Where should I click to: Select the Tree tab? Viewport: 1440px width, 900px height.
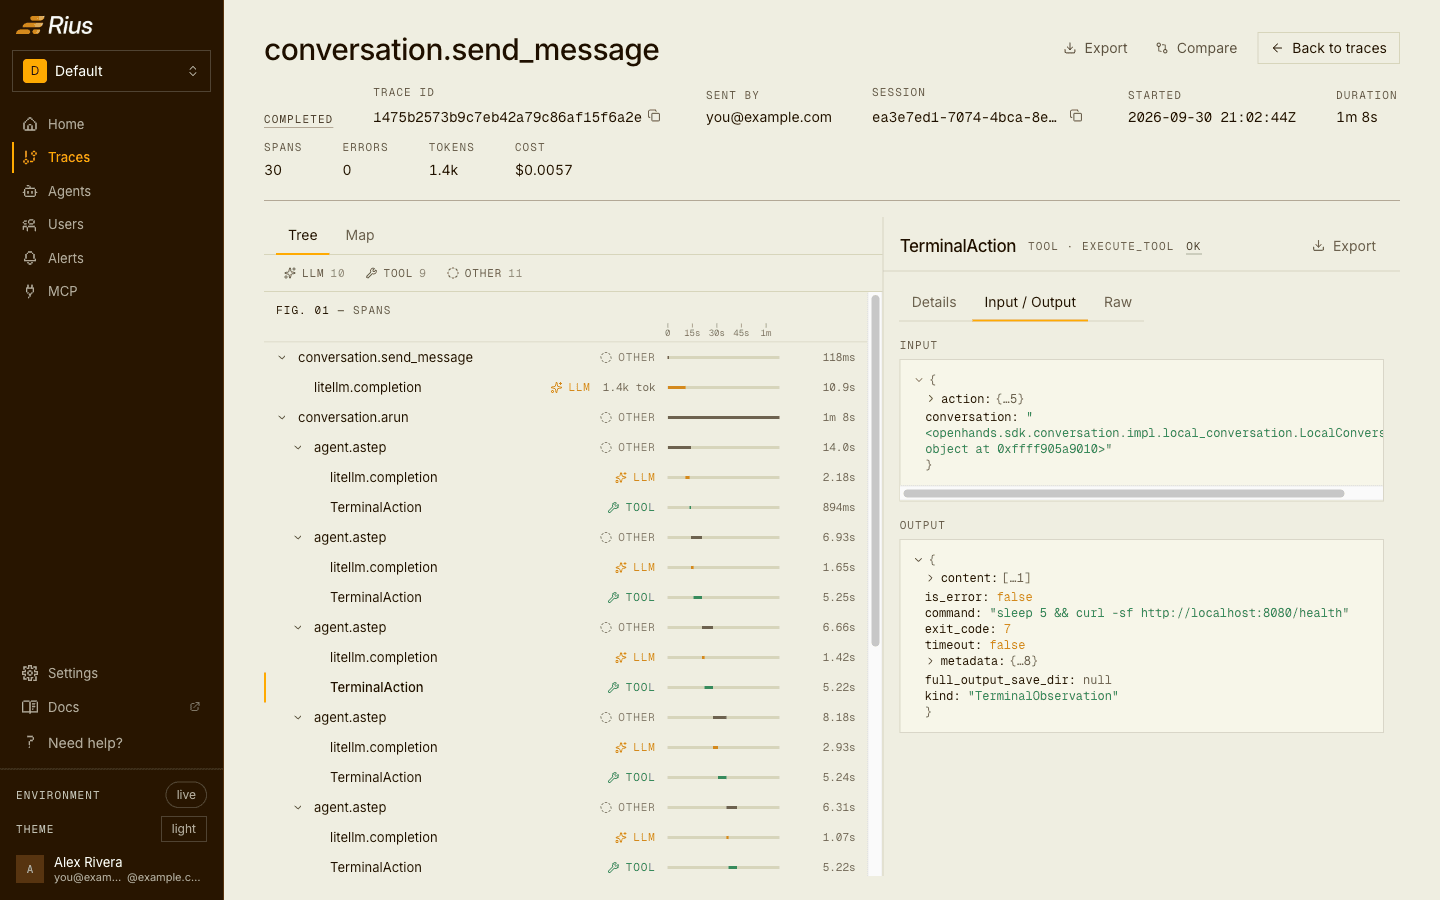(303, 235)
